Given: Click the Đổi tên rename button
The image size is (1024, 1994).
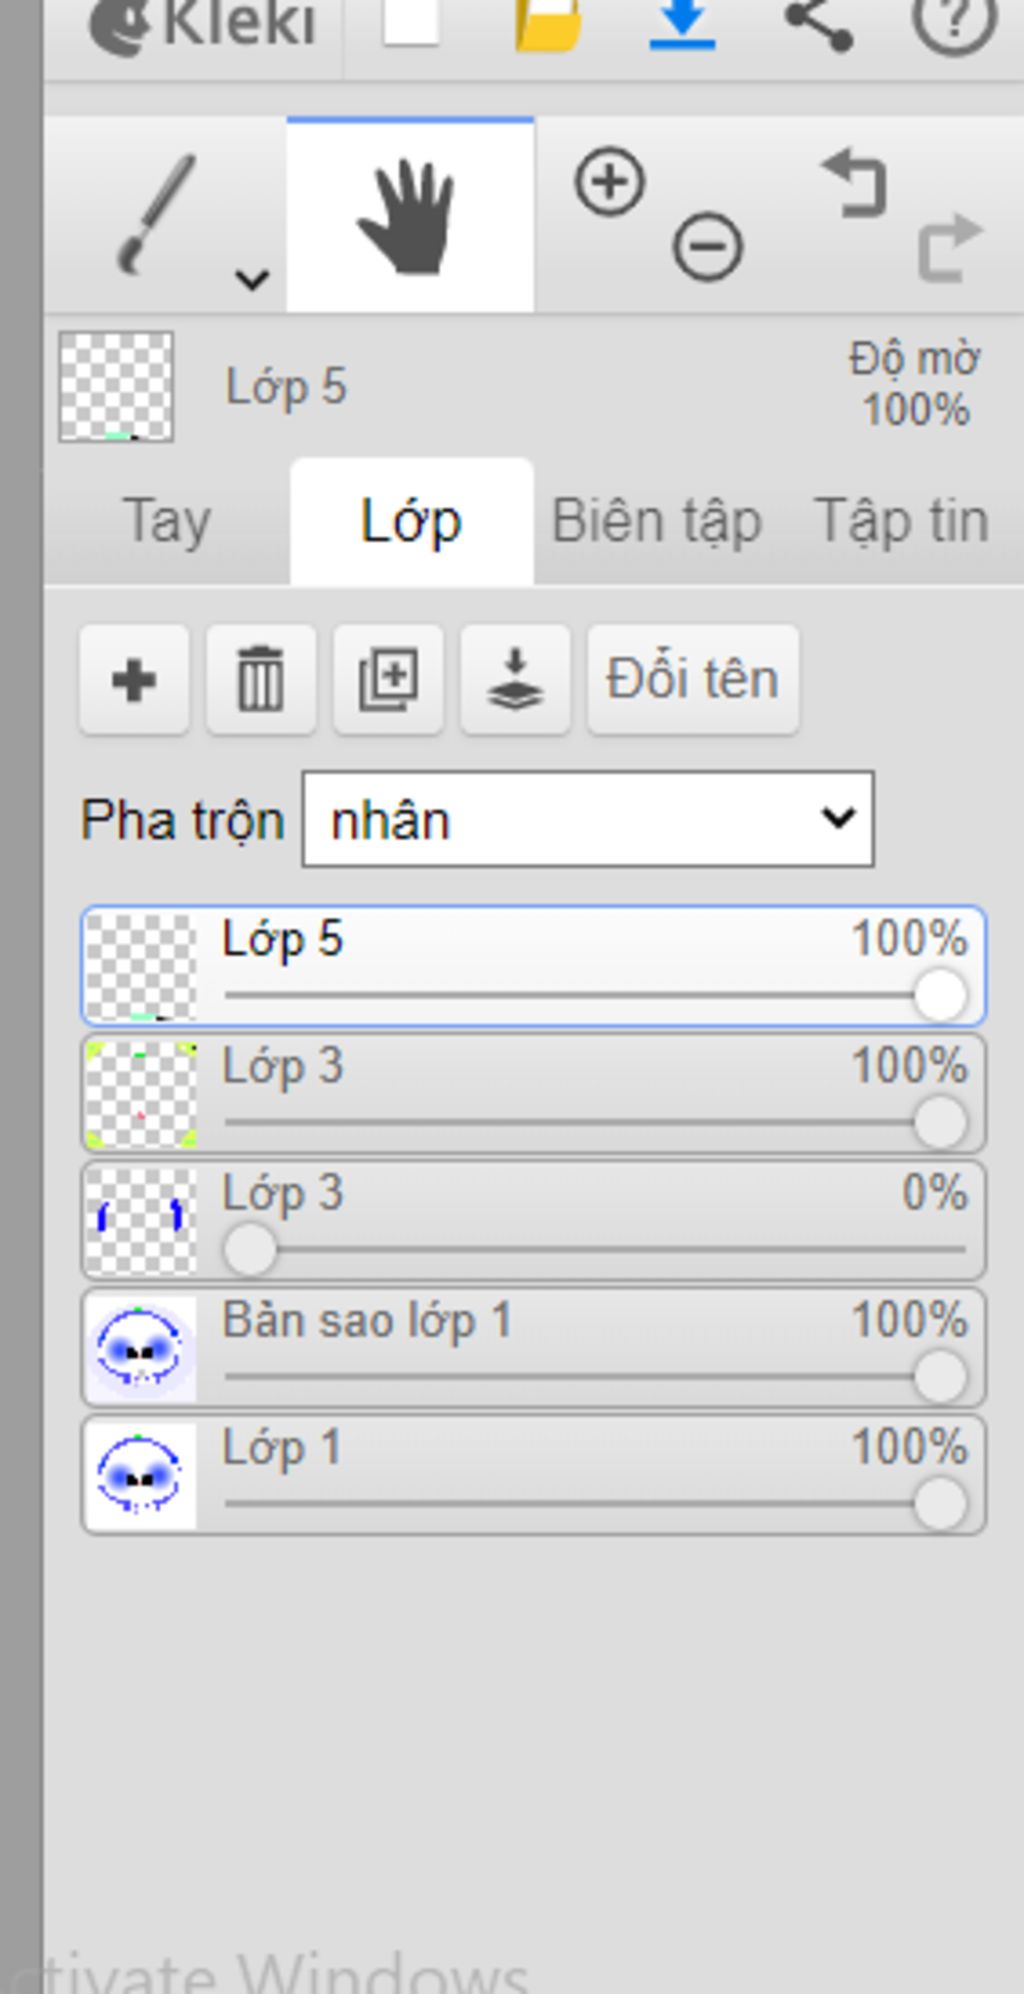Looking at the screenshot, I should point(693,680).
